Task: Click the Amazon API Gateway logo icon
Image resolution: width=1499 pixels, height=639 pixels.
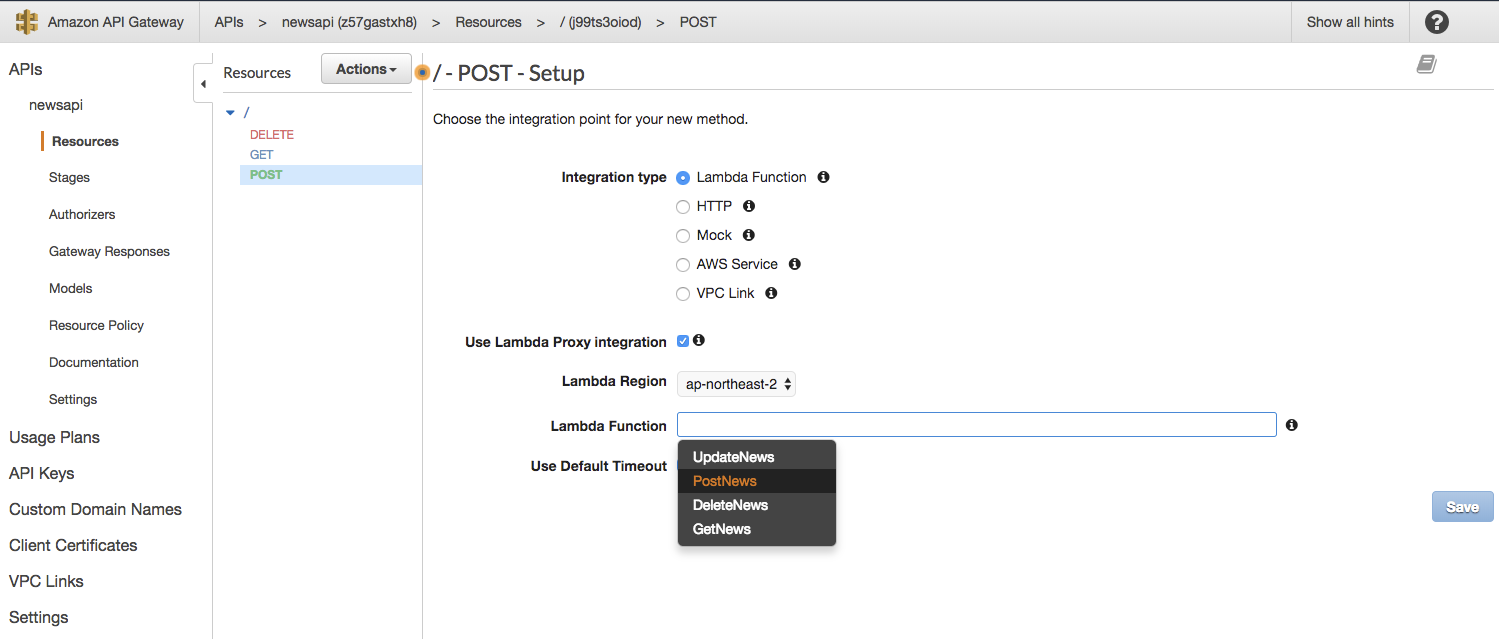Action: pos(26,22)
